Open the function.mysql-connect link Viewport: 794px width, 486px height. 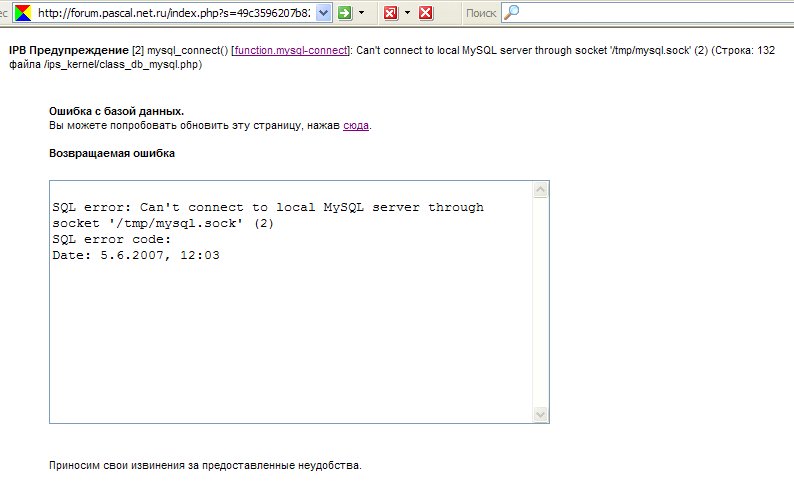pos(289,49)
